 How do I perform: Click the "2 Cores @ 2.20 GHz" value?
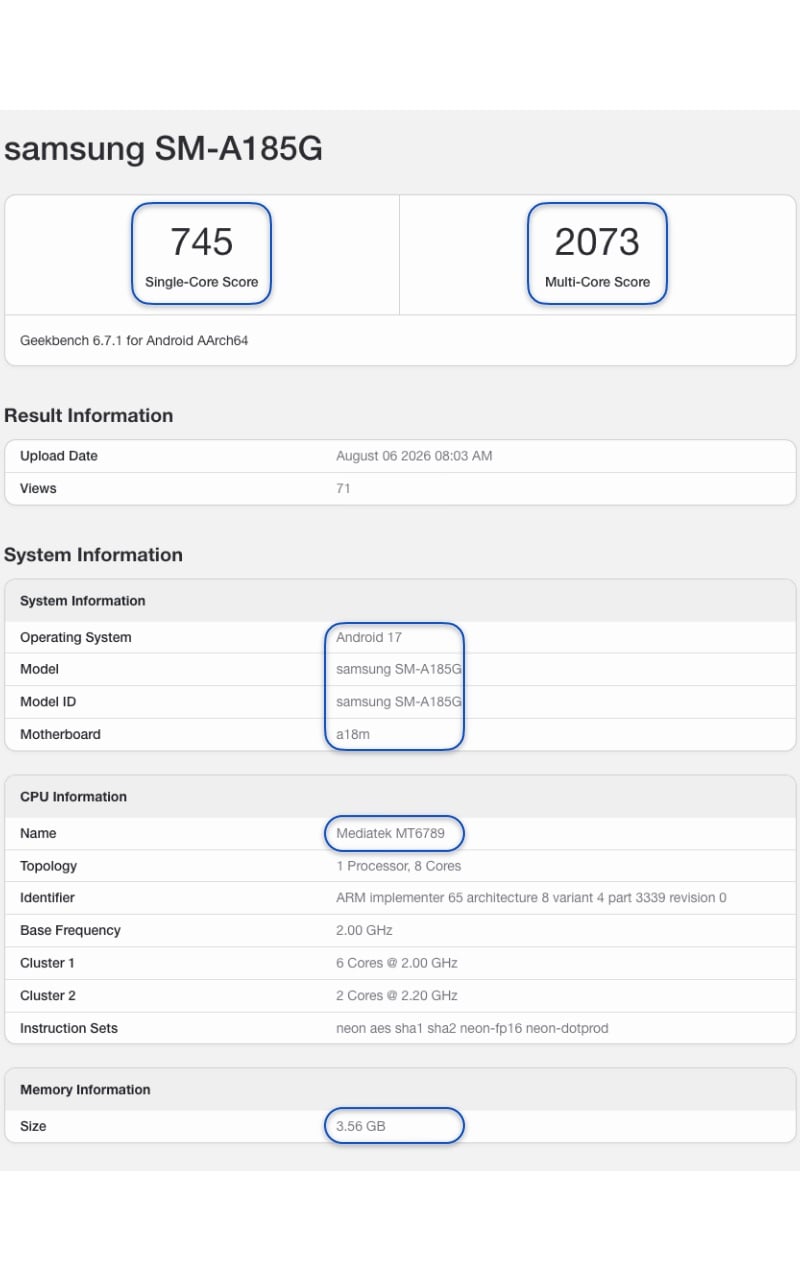click(x=397, y=996)
